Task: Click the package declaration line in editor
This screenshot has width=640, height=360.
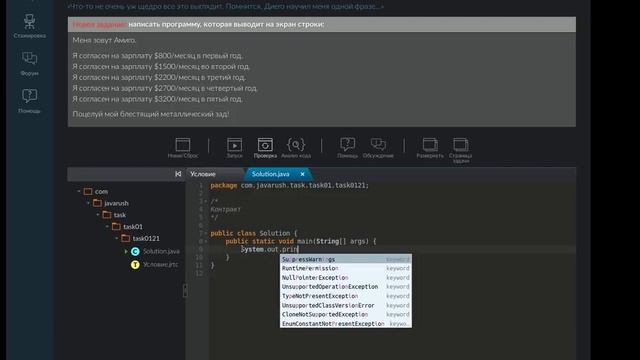Action: coord(289,185)
